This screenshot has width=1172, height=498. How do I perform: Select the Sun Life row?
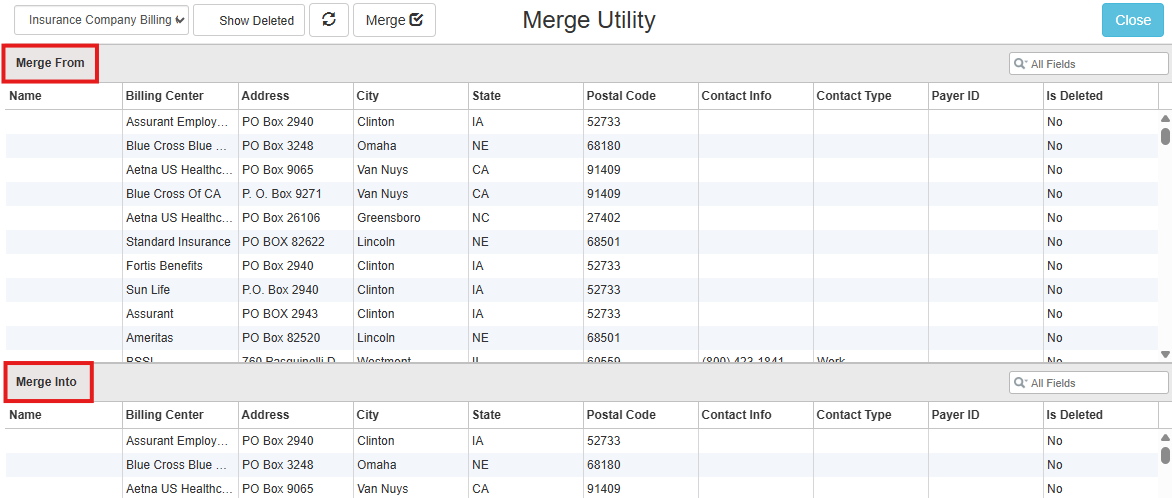(x=582, y=289)
